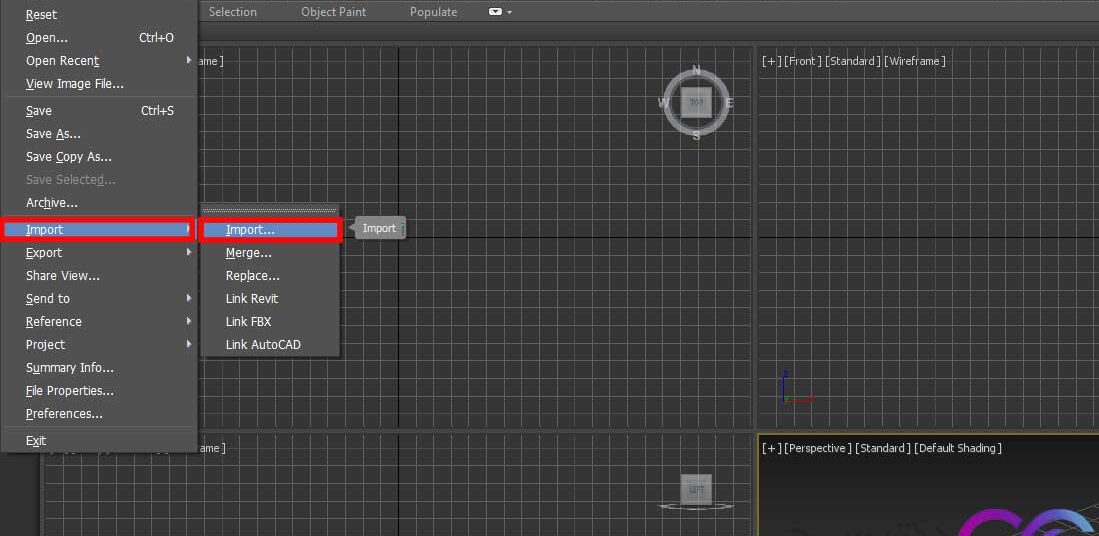Viewport: 1099px width, 536px height.
Task: Switch to the Populate ribbon tab
Action: 433,12
